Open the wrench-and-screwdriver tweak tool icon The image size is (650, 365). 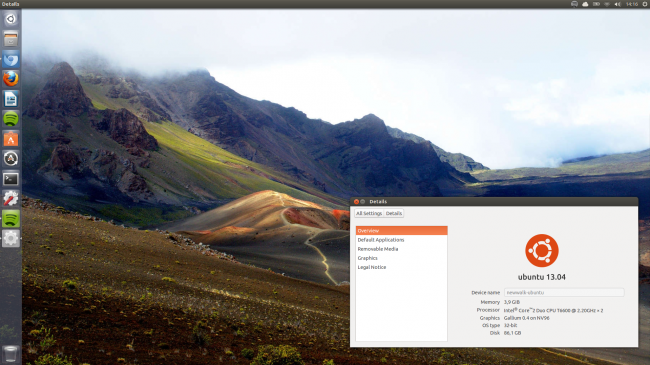(x=11, y=199)
